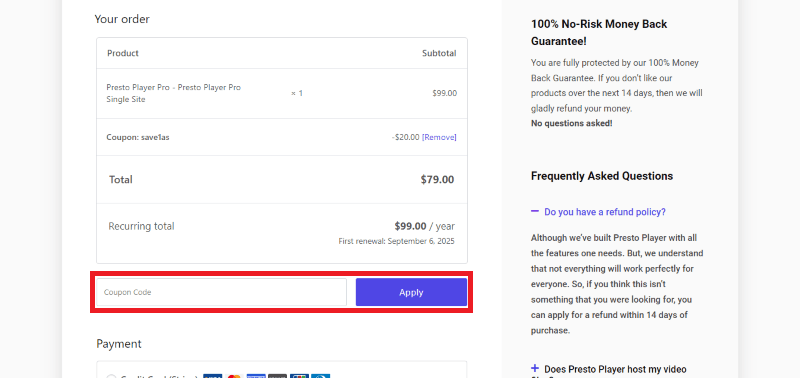Click the $79.00 total amount
Viewport: 800px width, 378px height.
tap(437, 180)
